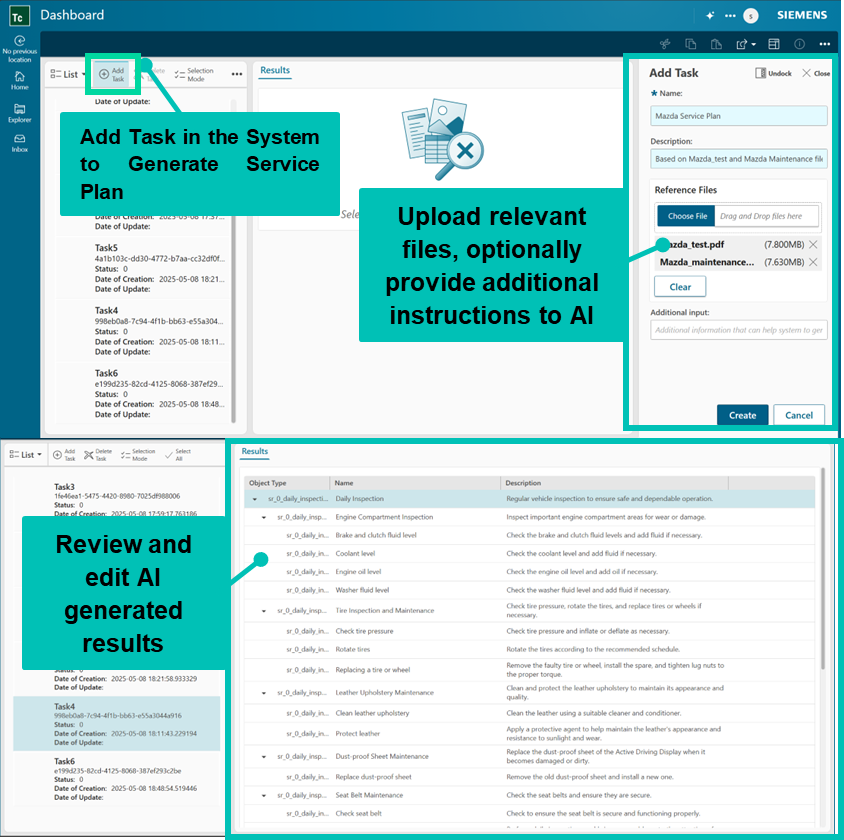Toggle Selection Mode in lower list toolbar

click(x=137, y=454)
